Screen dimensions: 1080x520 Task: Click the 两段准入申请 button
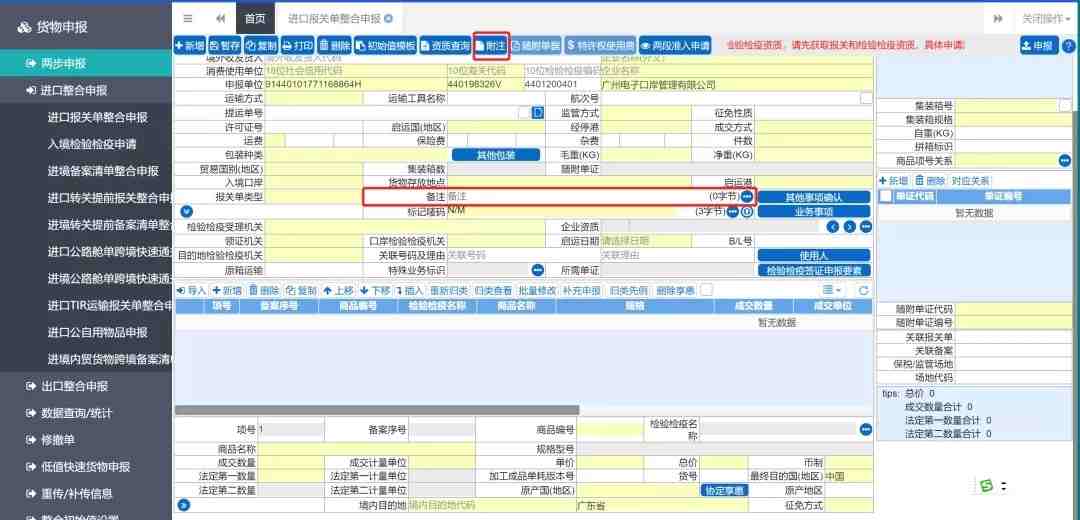[x=675, y=45]
